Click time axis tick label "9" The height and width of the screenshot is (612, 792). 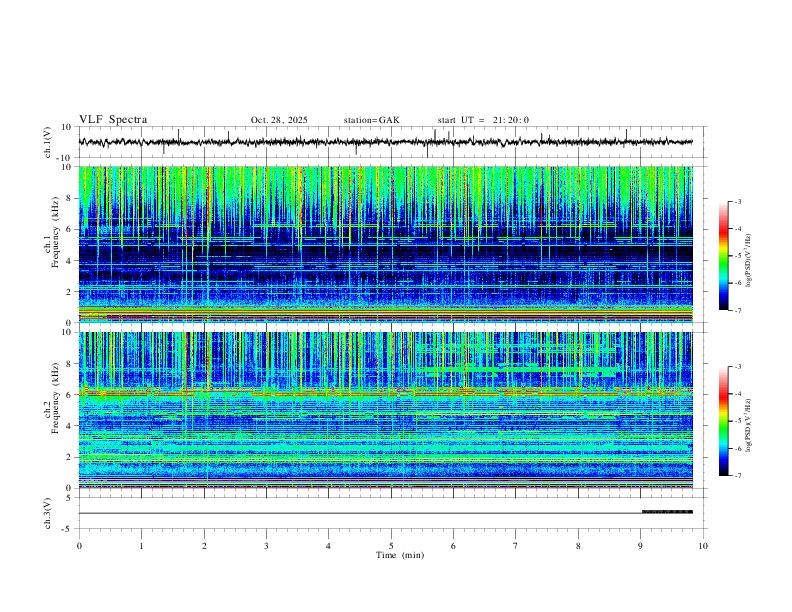[640, 546]
